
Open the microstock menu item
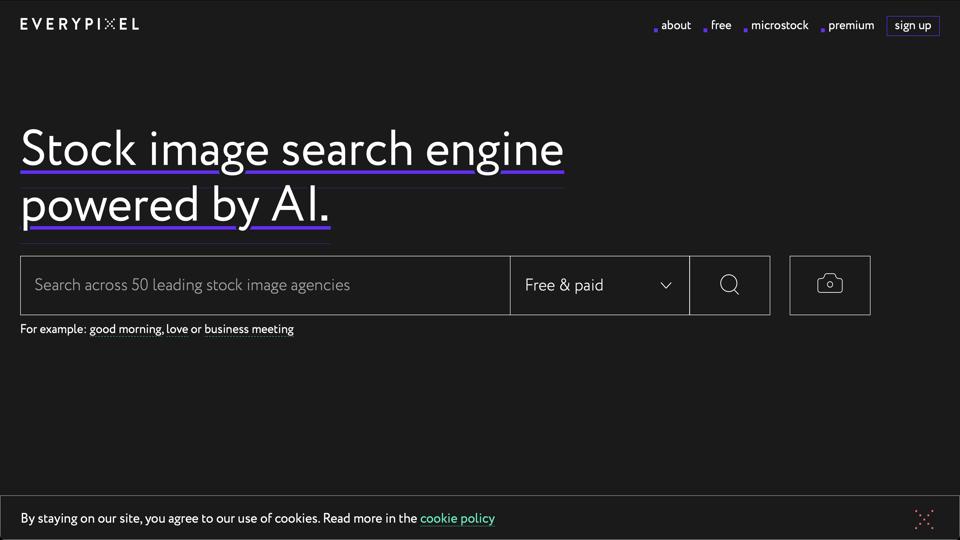click(x=779, y=26)
